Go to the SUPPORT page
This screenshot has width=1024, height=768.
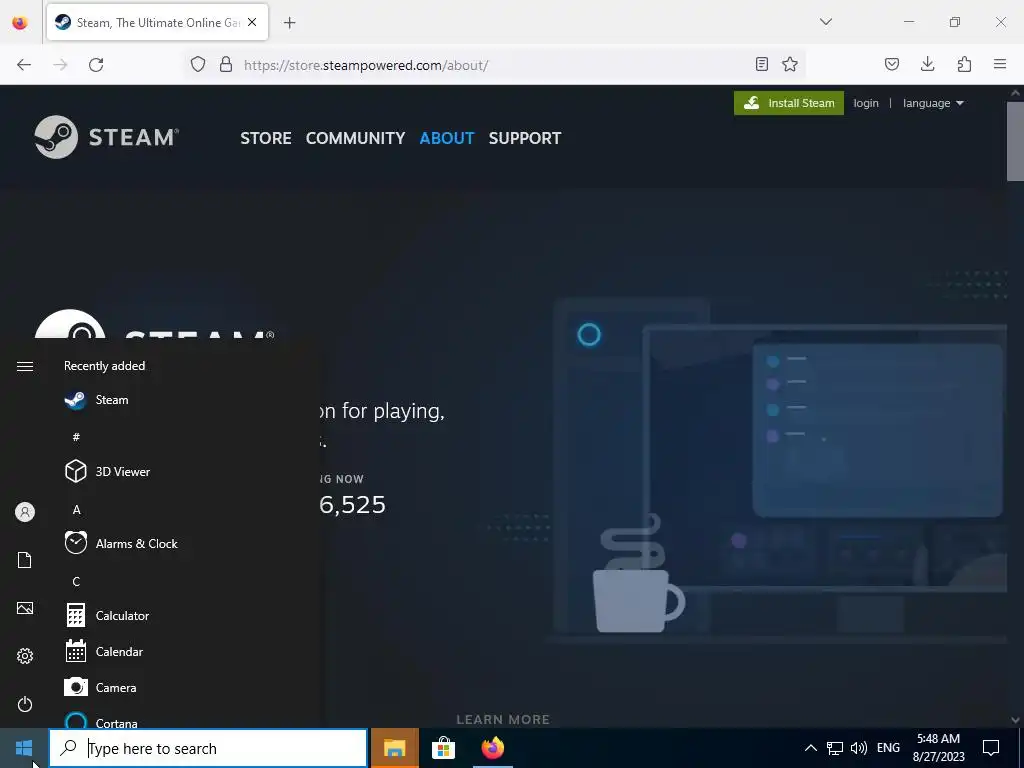pyautogui.click(x=525, y=138)
